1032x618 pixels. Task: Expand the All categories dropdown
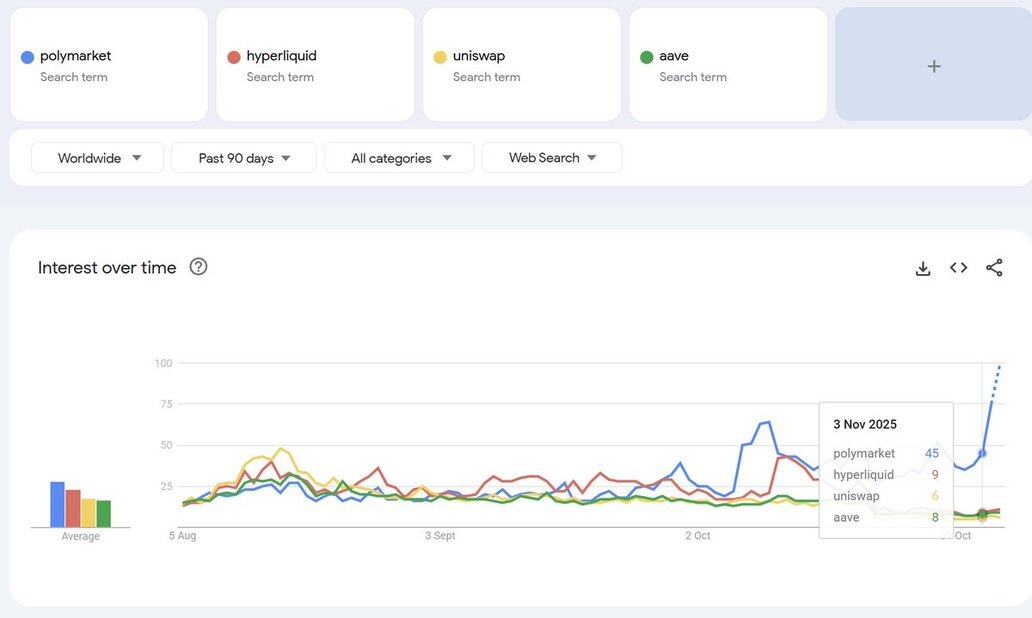point(400,158)
